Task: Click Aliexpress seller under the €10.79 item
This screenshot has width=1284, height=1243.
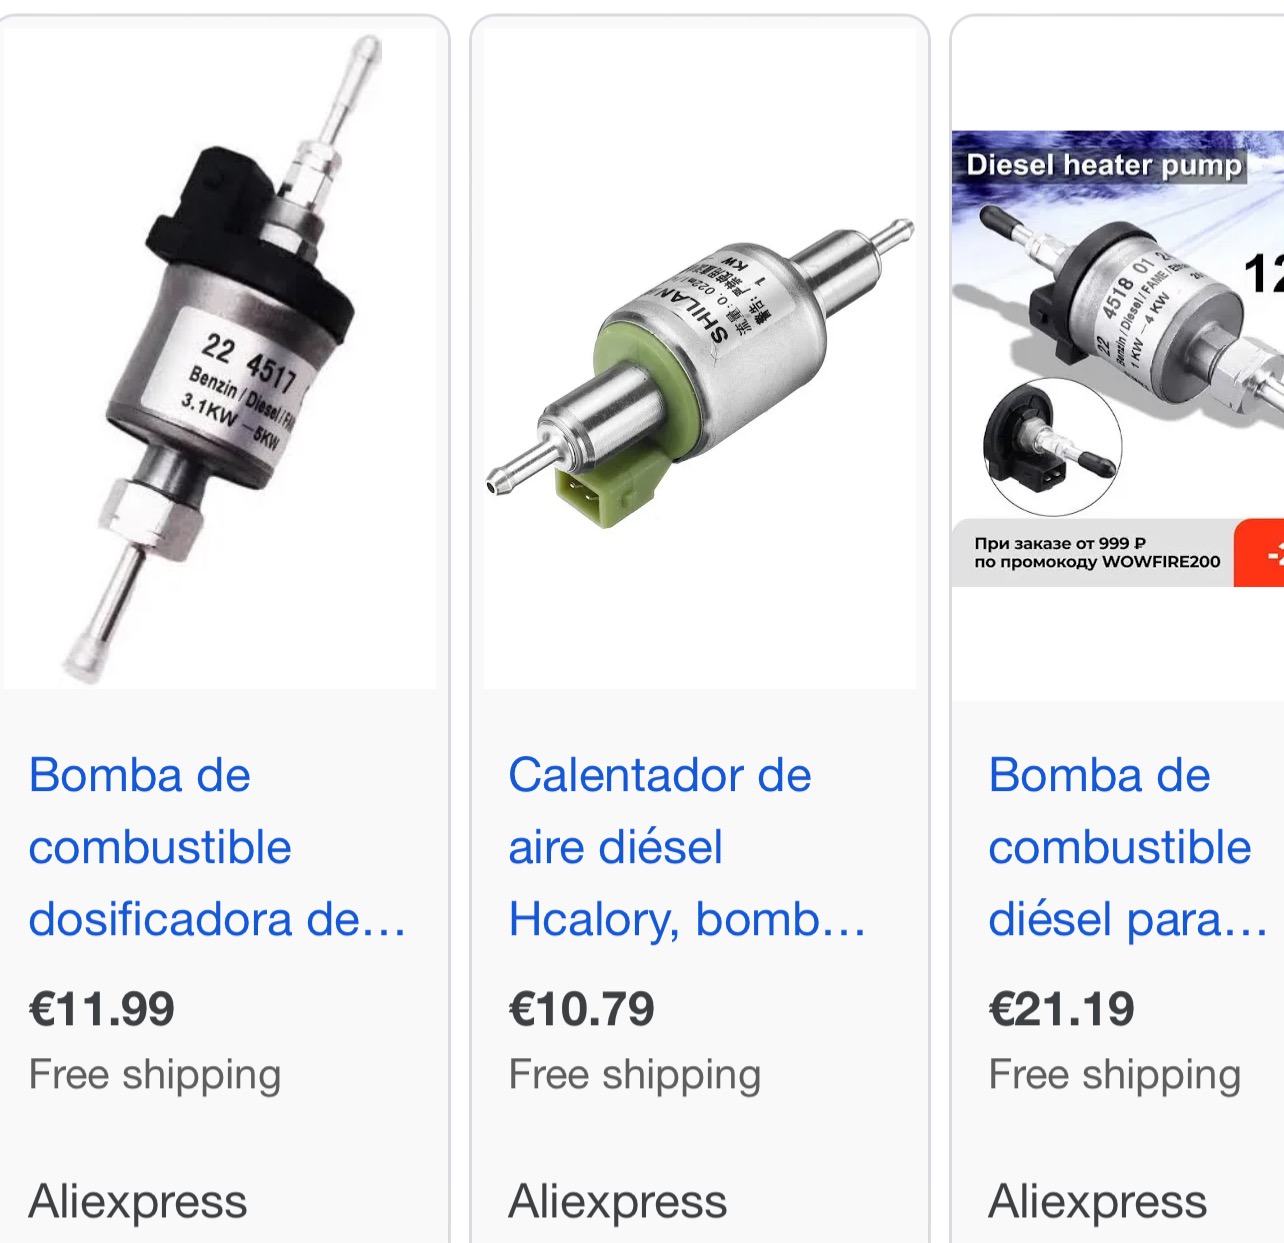Action: click(x=618, y=1201)
